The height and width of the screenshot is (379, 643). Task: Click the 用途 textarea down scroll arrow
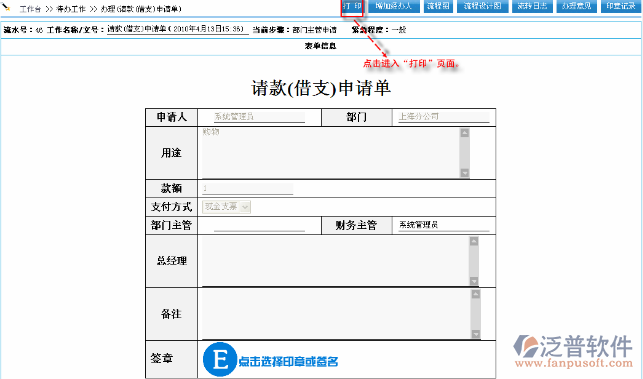(464, 173)
